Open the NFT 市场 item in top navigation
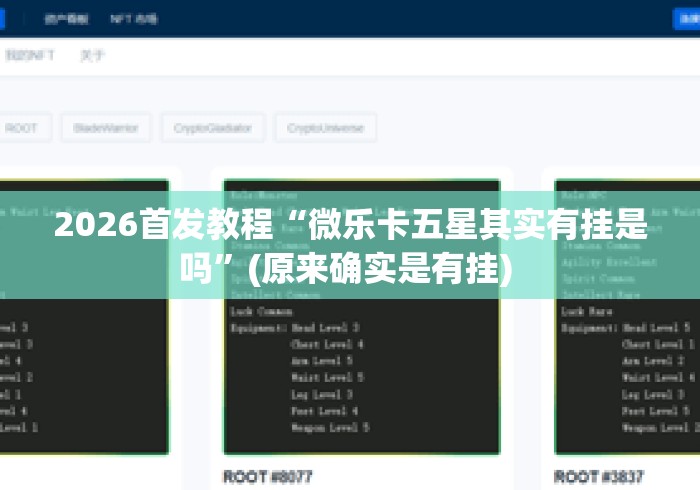 pos(134,19)
